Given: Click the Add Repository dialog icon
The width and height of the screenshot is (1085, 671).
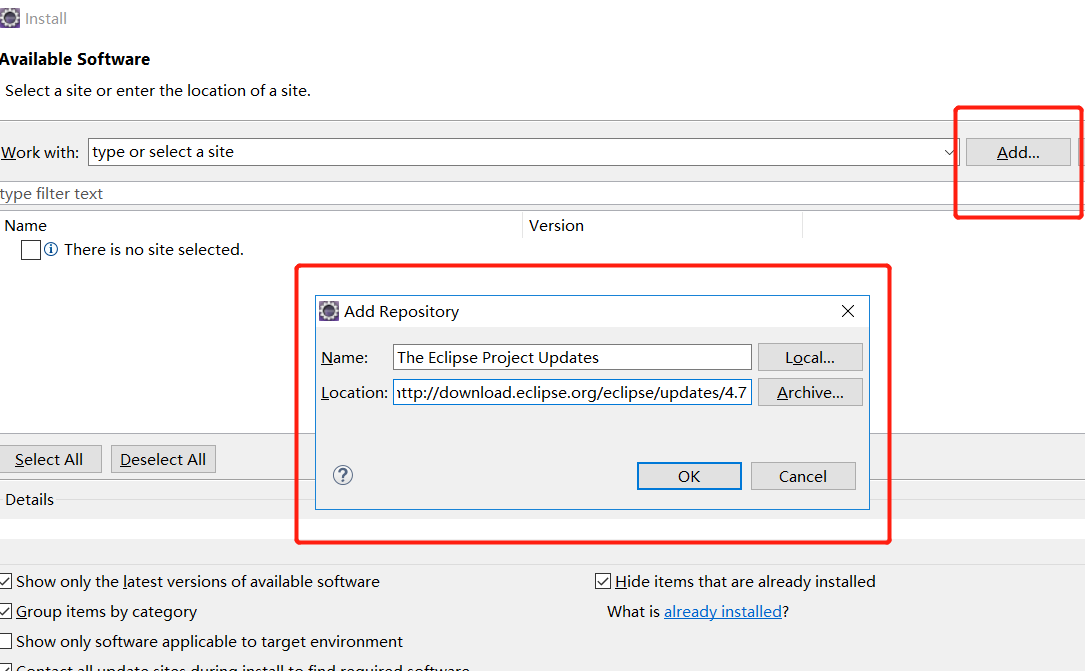Looking at the screenshot, I should (x=329, y=311).
